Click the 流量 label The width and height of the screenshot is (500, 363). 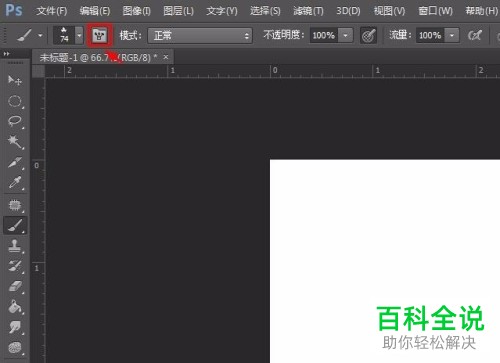(x=401, y=35)
